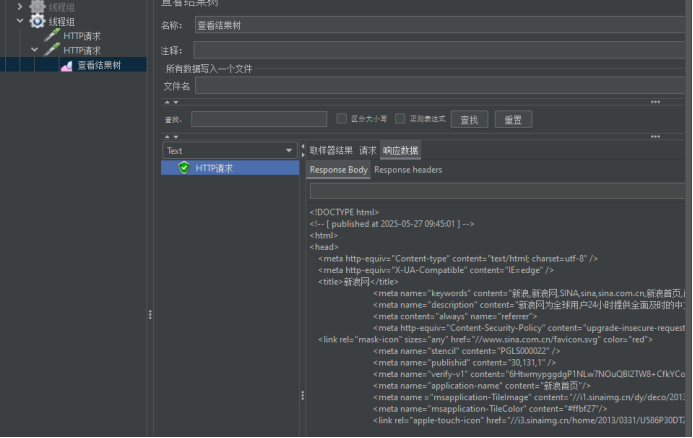
Task: Select the first HTTP请求 tree item
Action: pos(82,36)
